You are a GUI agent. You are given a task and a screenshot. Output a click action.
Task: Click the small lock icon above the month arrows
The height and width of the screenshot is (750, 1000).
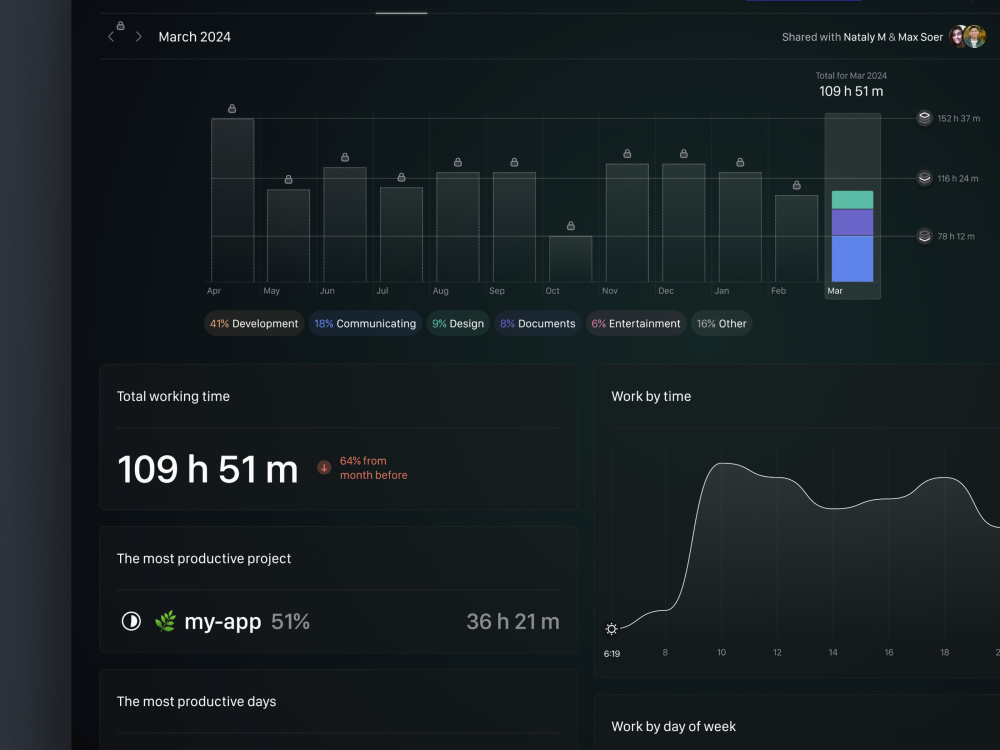[x=121, y=26]
